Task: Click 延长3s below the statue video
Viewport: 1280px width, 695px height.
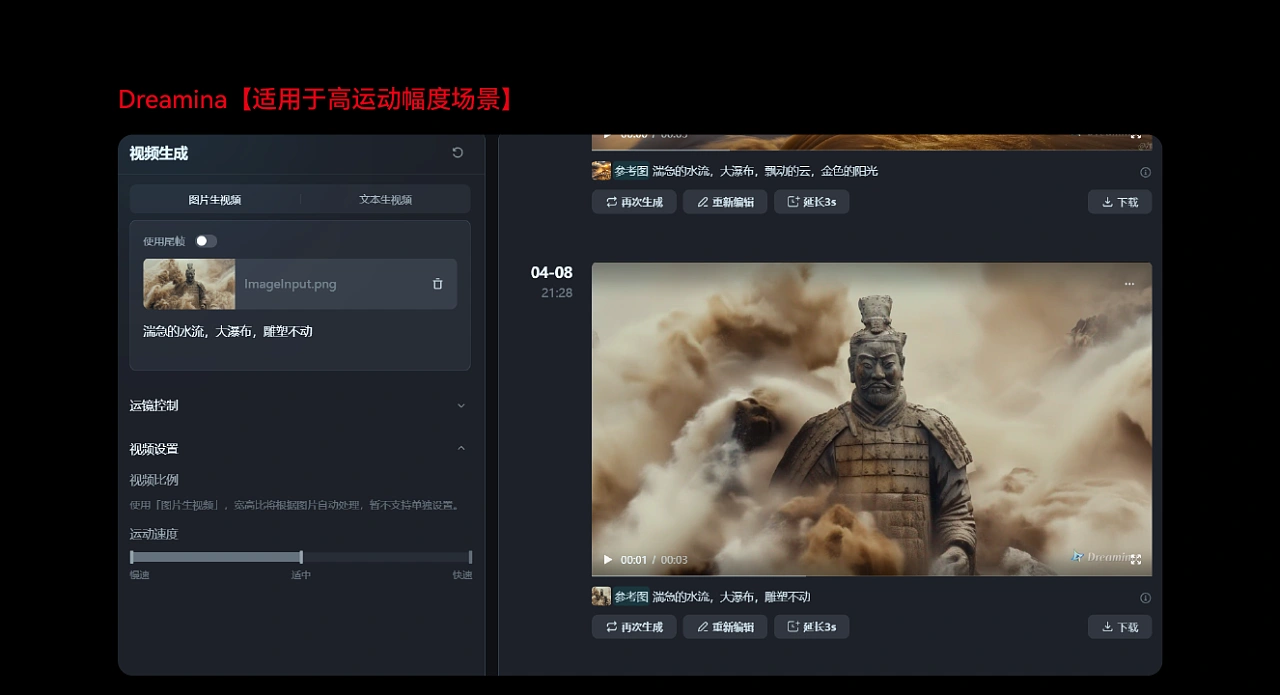Action: pyautogui.click(x=811, y=627)
